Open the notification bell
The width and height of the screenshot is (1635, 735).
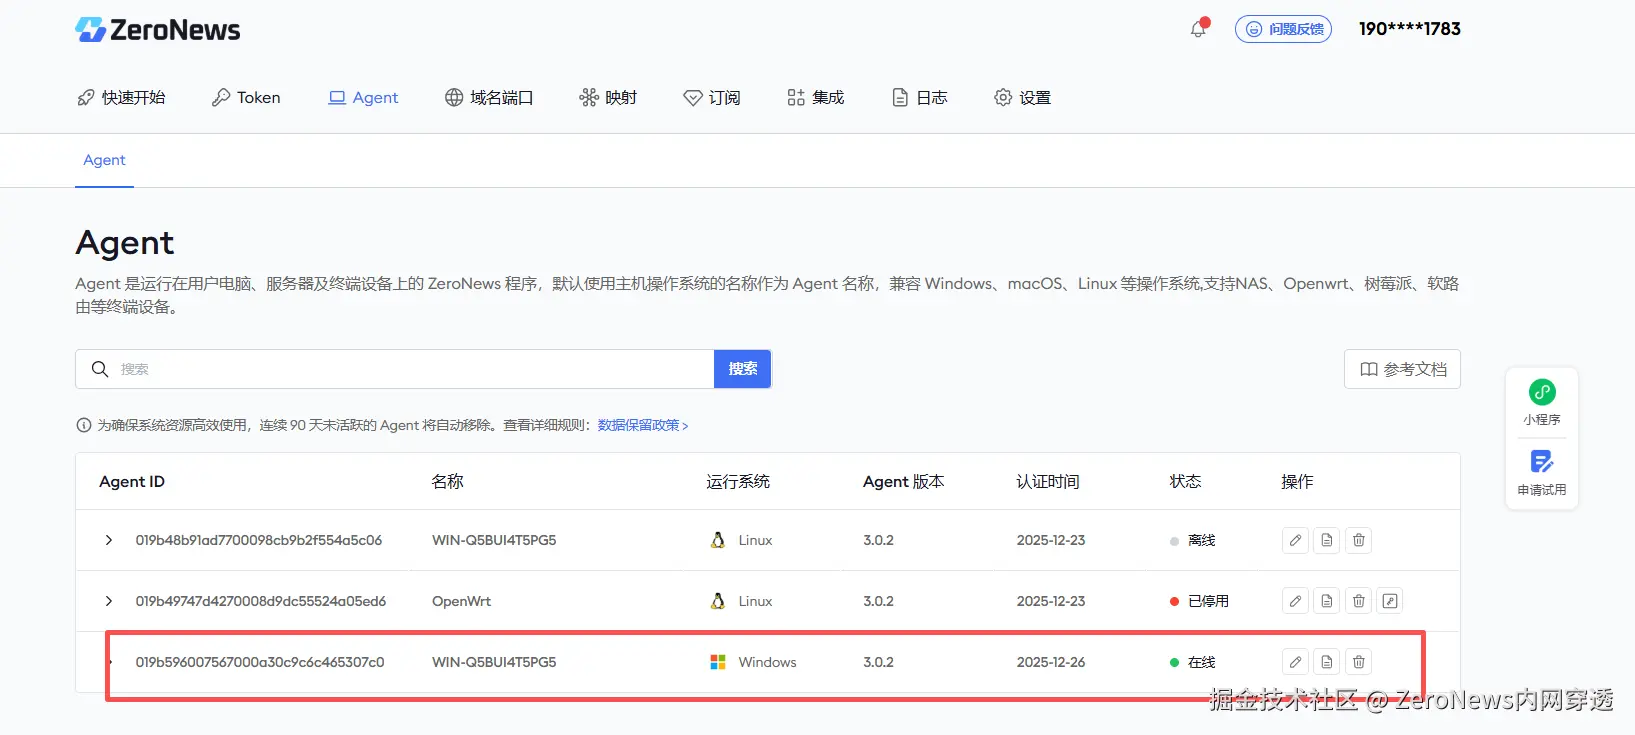coord(1198,29)
